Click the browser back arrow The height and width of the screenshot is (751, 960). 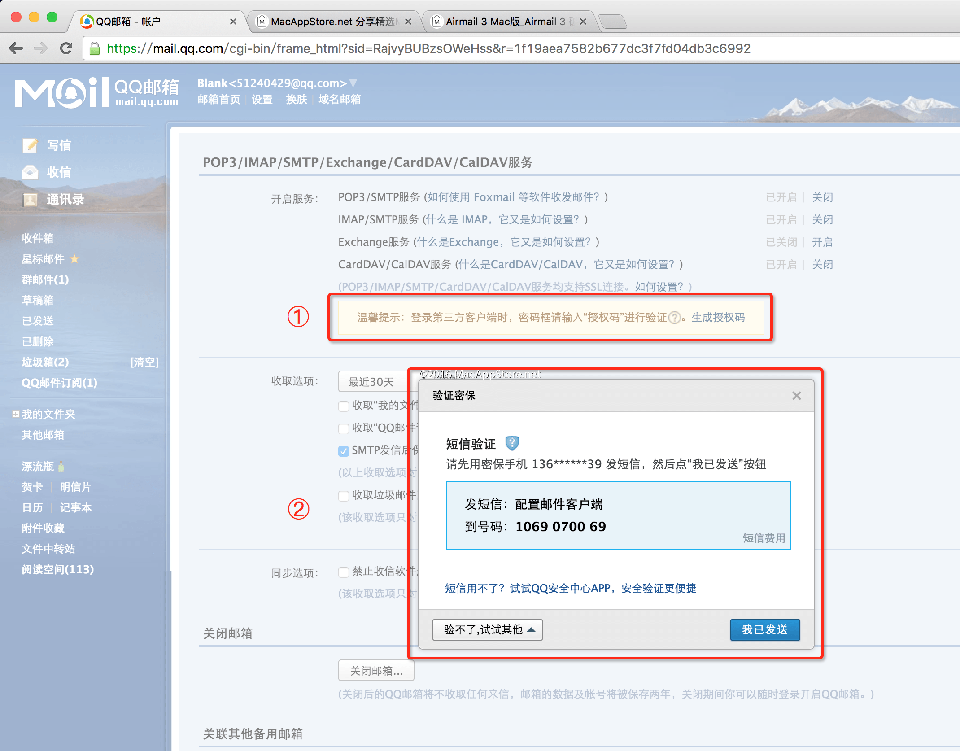click(x=16, y=48)
